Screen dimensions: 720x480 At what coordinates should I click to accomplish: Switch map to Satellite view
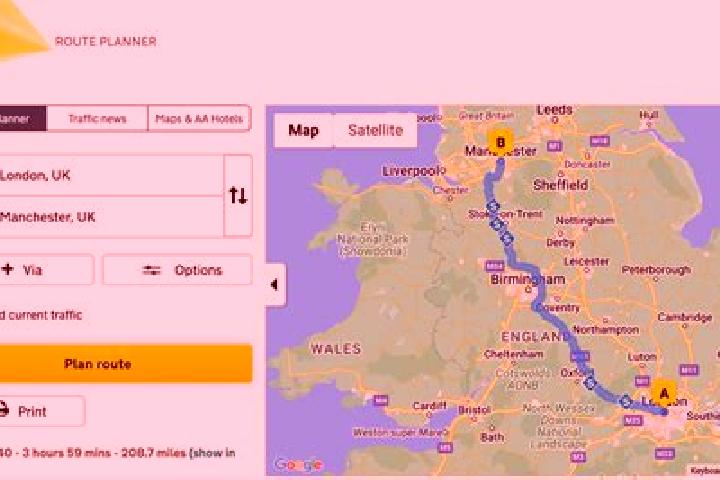[375, 130]
